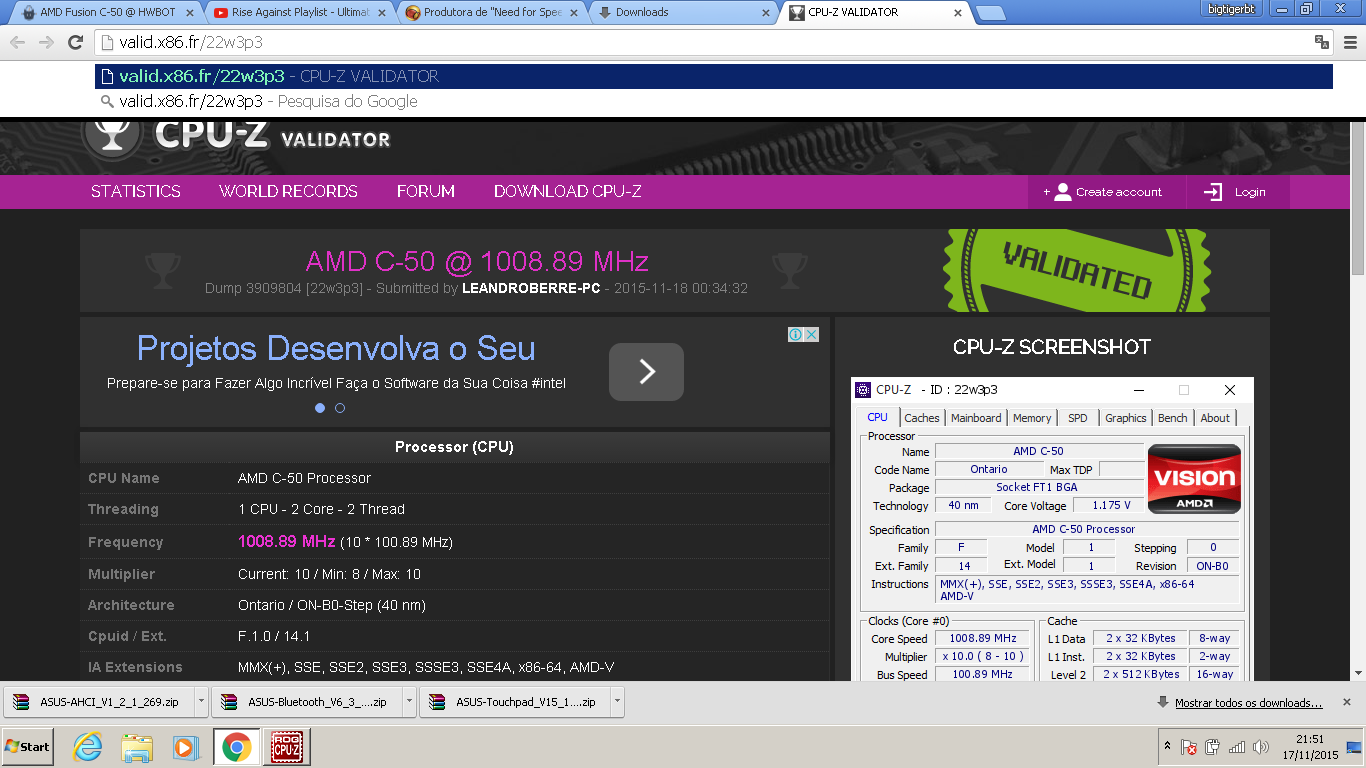Click the Action Center flag tray icon
The width and height of the screenshot is (1366, 768).
pyautogui.click(x=1189, y=747)
